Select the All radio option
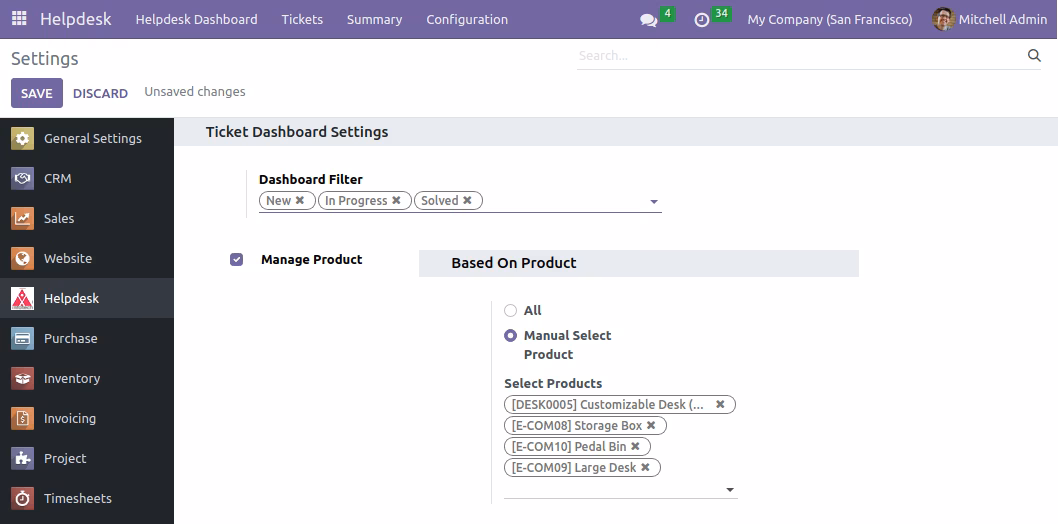 (511, 310)
